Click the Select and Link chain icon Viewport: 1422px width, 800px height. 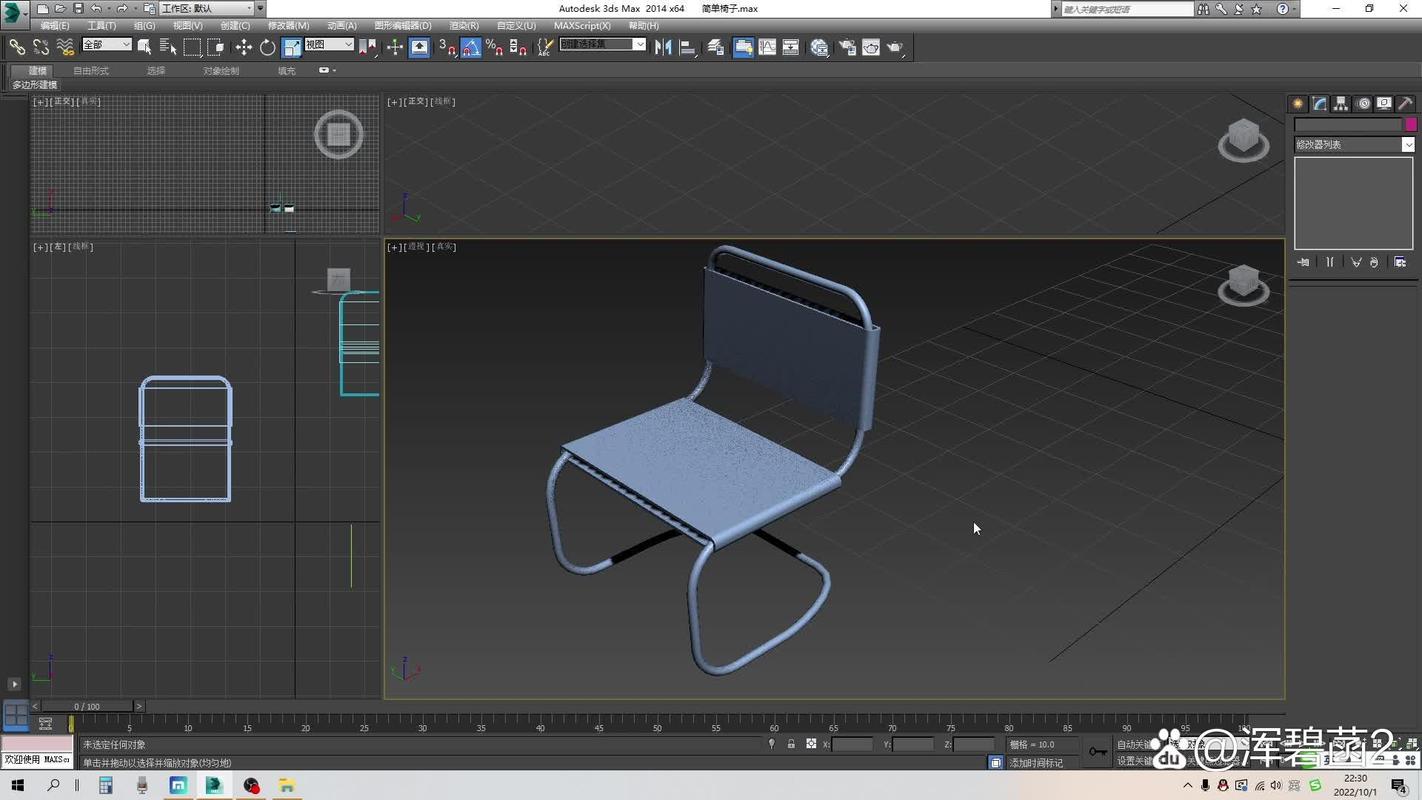tap(17, 47)
